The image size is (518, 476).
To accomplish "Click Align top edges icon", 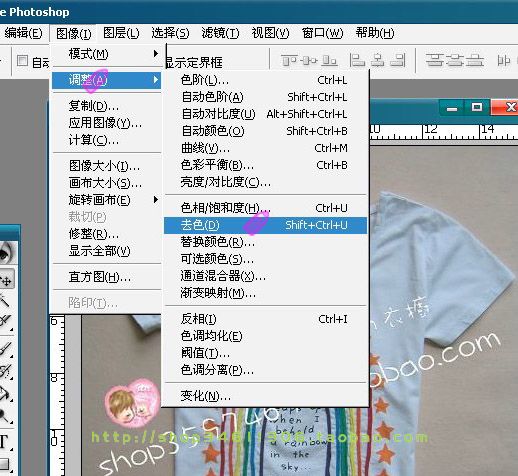I will click(x=289, y=60).
